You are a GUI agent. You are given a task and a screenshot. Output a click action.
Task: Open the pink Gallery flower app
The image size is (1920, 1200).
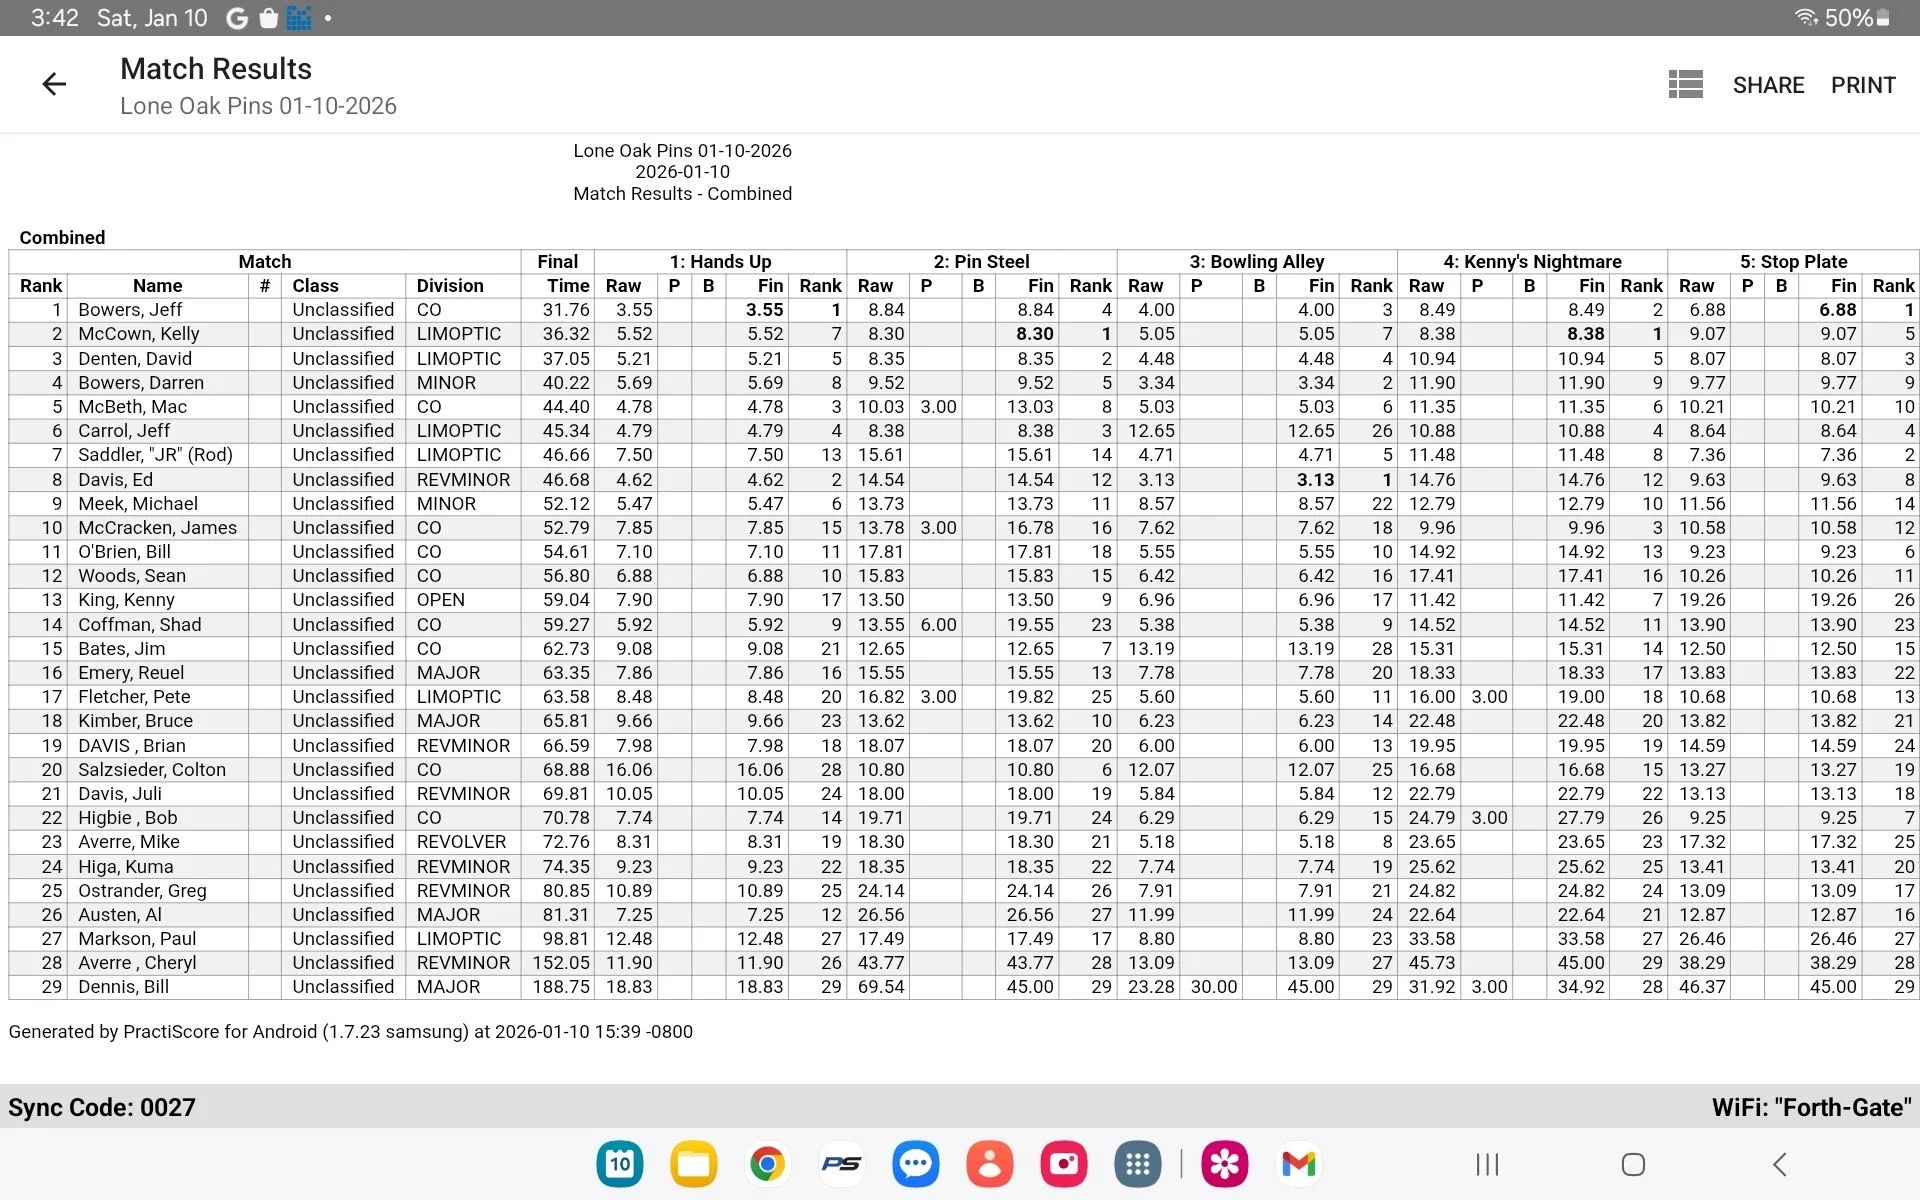click(1224, 1164)
